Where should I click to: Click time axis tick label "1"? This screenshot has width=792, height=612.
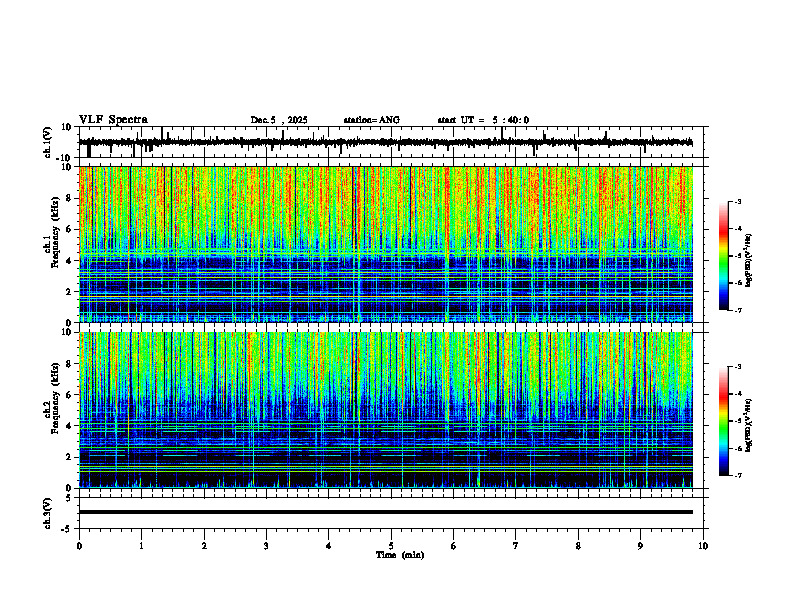coord(141,546)
